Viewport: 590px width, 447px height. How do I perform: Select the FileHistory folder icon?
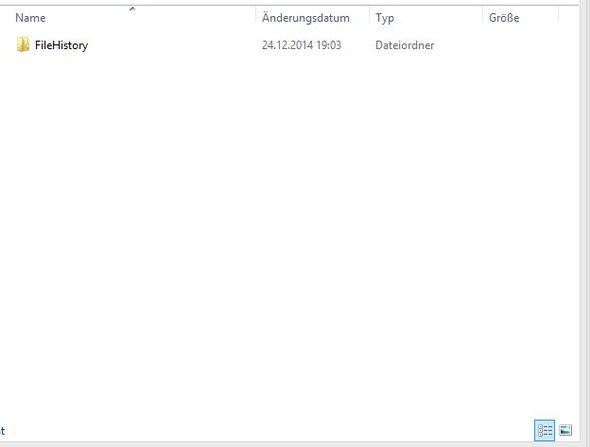coord(23,44)
